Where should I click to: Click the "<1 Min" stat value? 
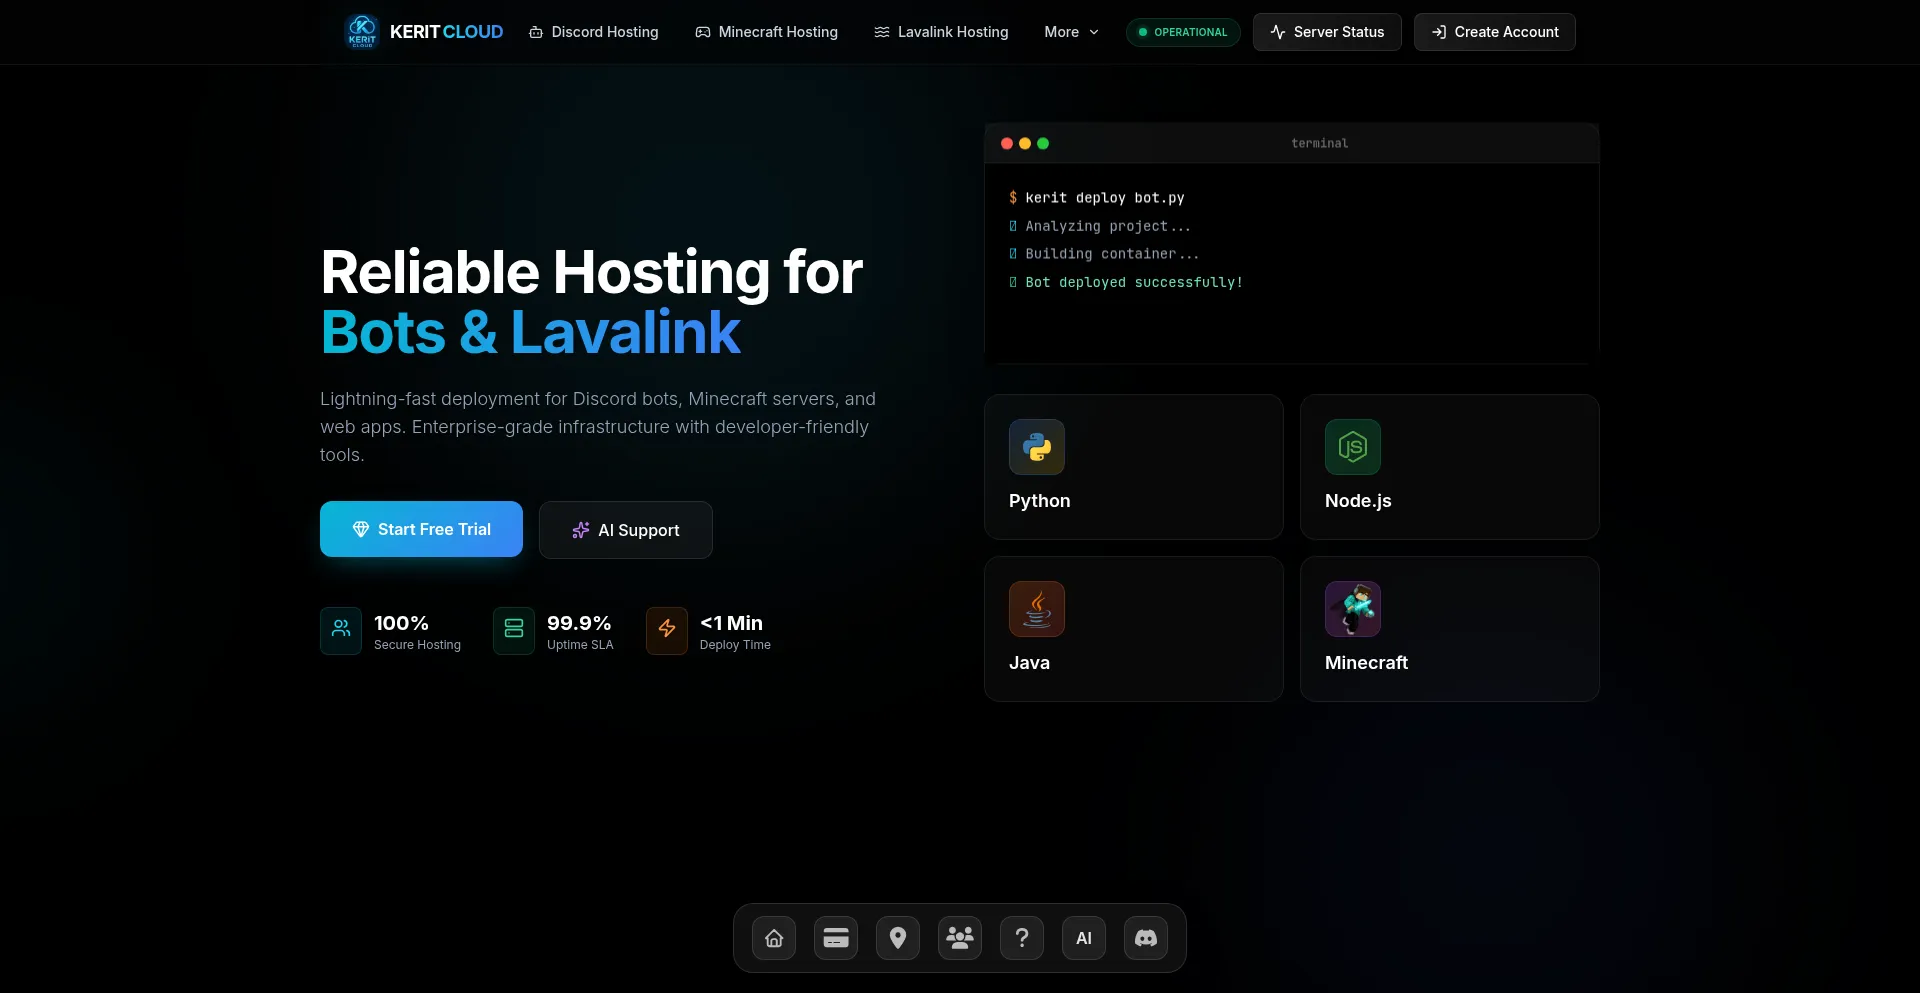pos(731,623)
